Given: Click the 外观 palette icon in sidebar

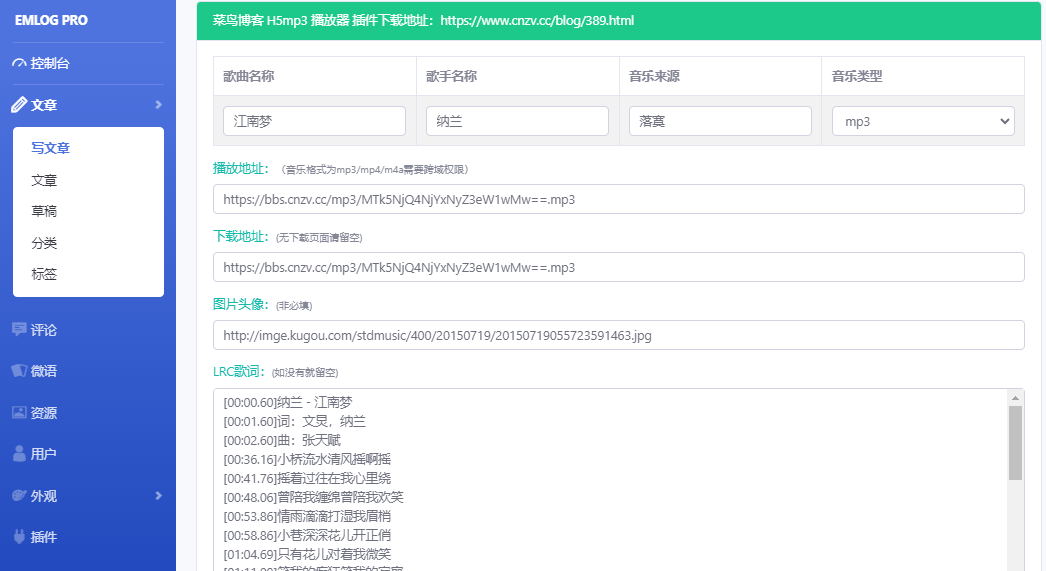Looking at the screenshot, I should click(x=19, y=496).
